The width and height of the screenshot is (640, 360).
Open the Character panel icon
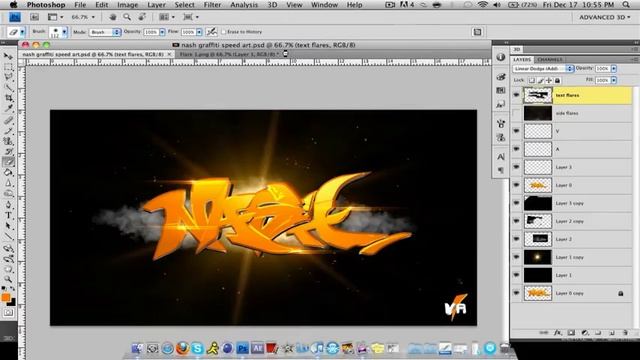501,157
